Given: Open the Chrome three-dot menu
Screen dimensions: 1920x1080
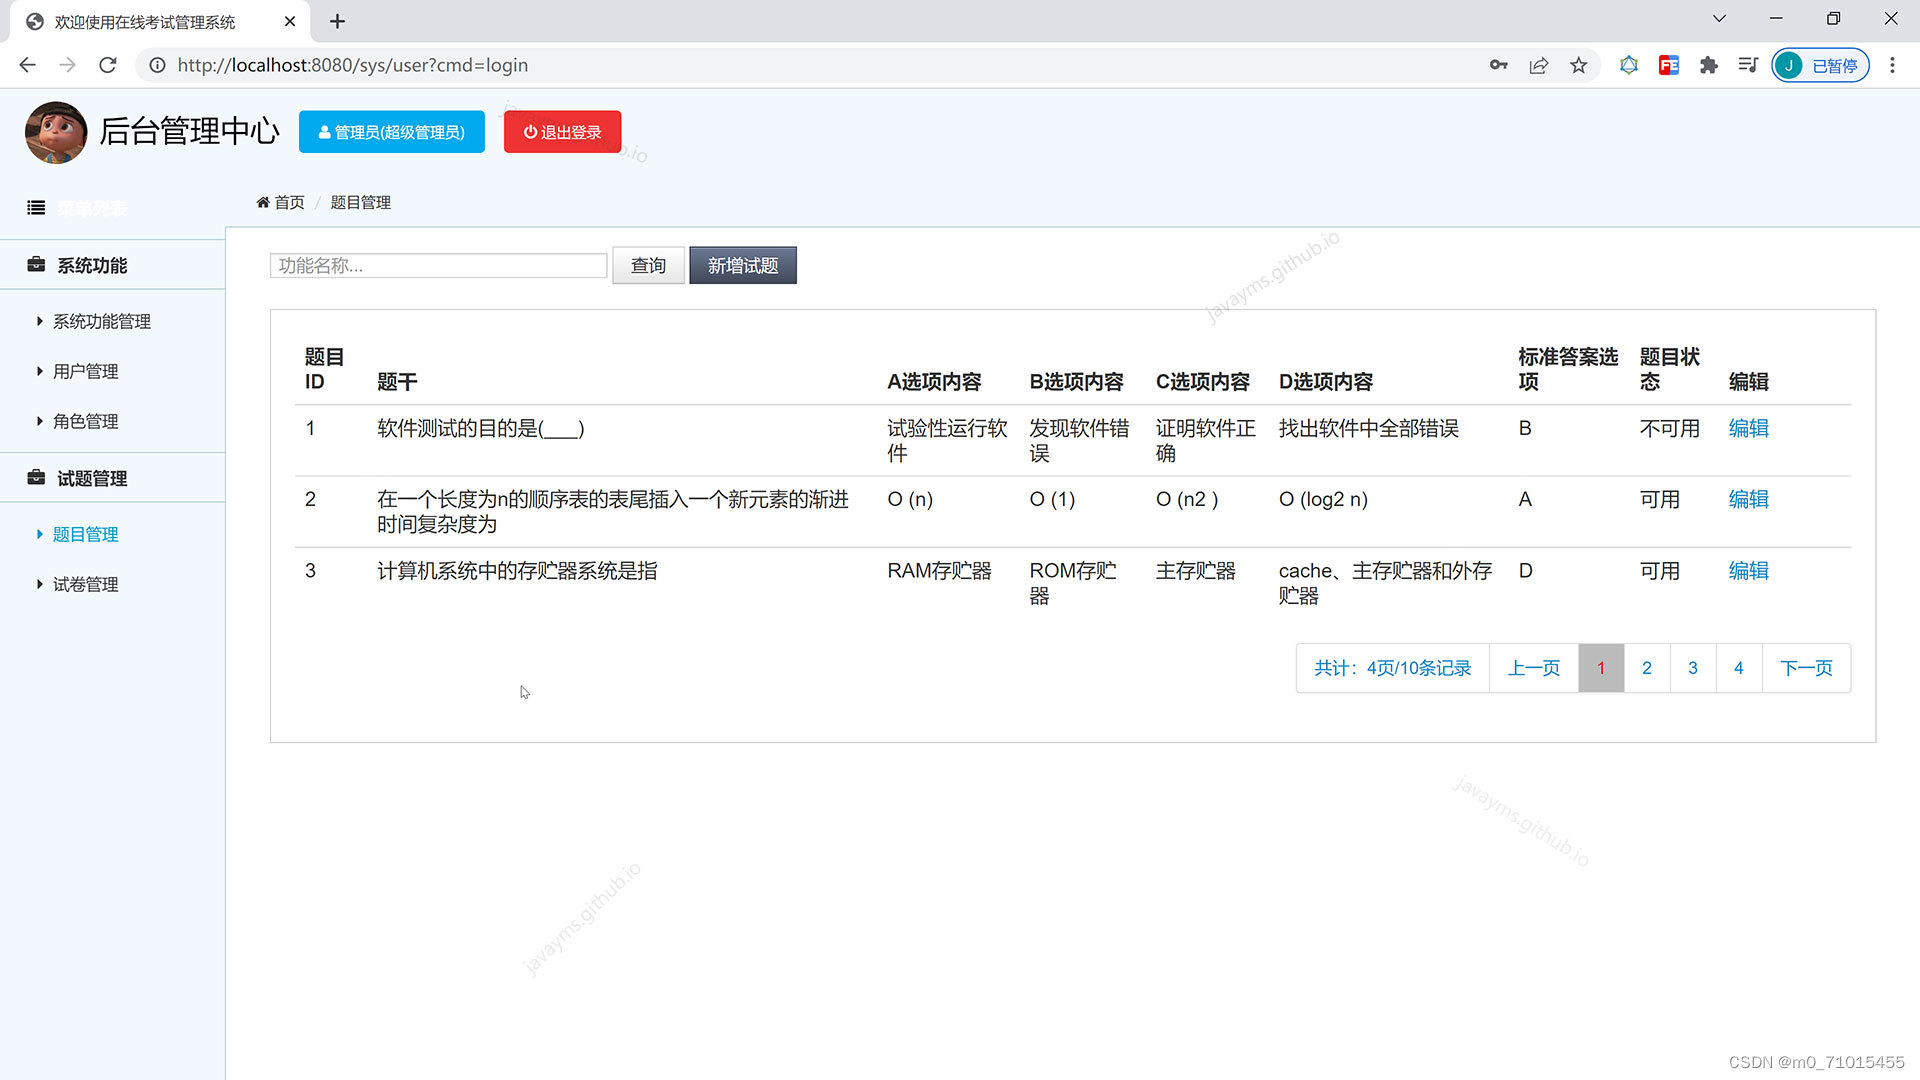Looking at the screenshot, I should [x=1892, y=65].
